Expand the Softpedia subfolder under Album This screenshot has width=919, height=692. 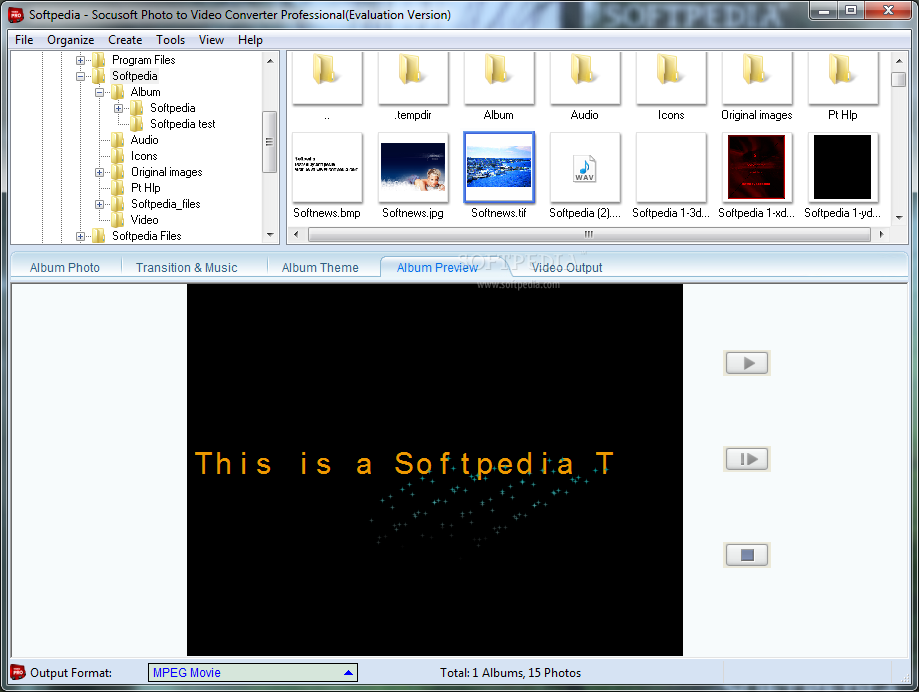(x=118, y=108)
